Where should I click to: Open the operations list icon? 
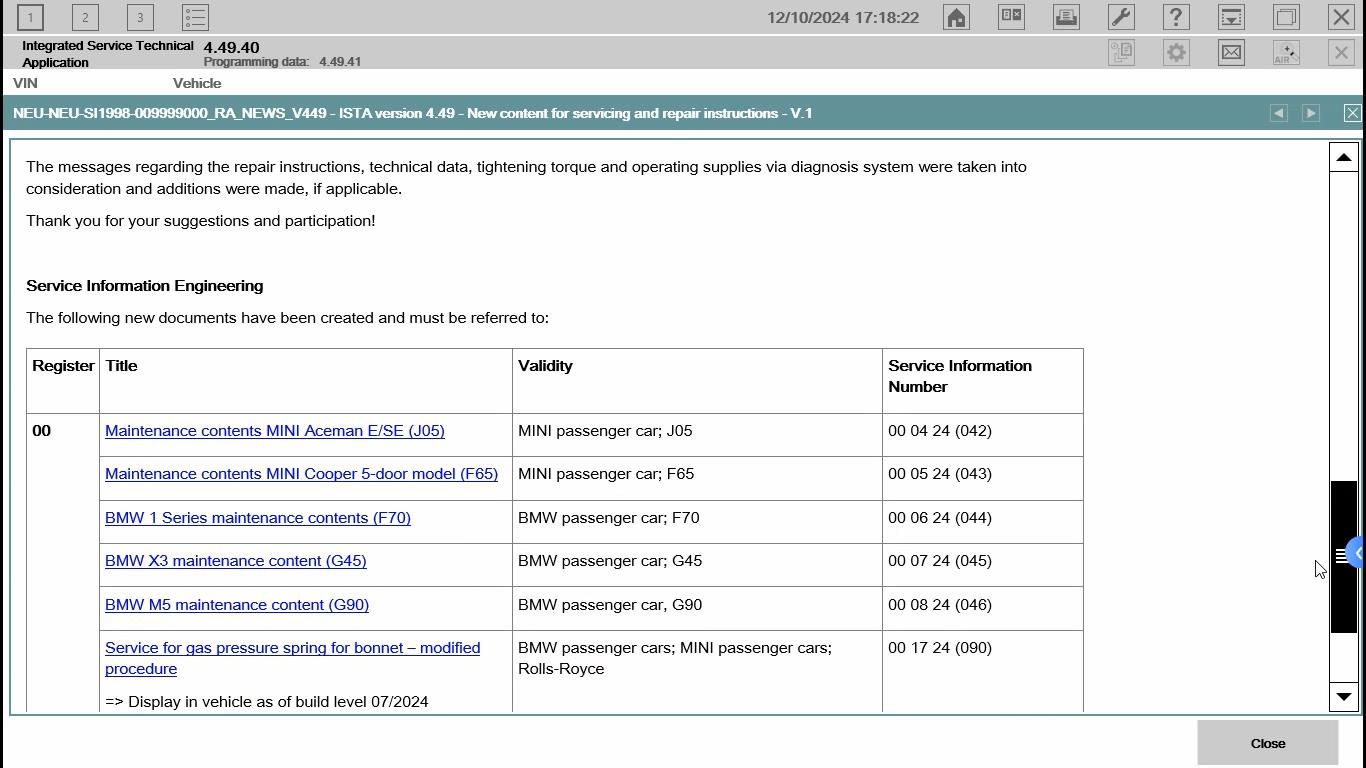tap(195, 17)
